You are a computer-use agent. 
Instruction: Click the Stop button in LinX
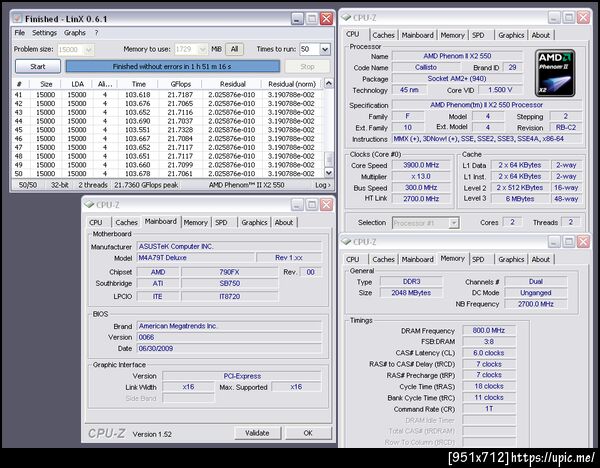coord(307,67)
